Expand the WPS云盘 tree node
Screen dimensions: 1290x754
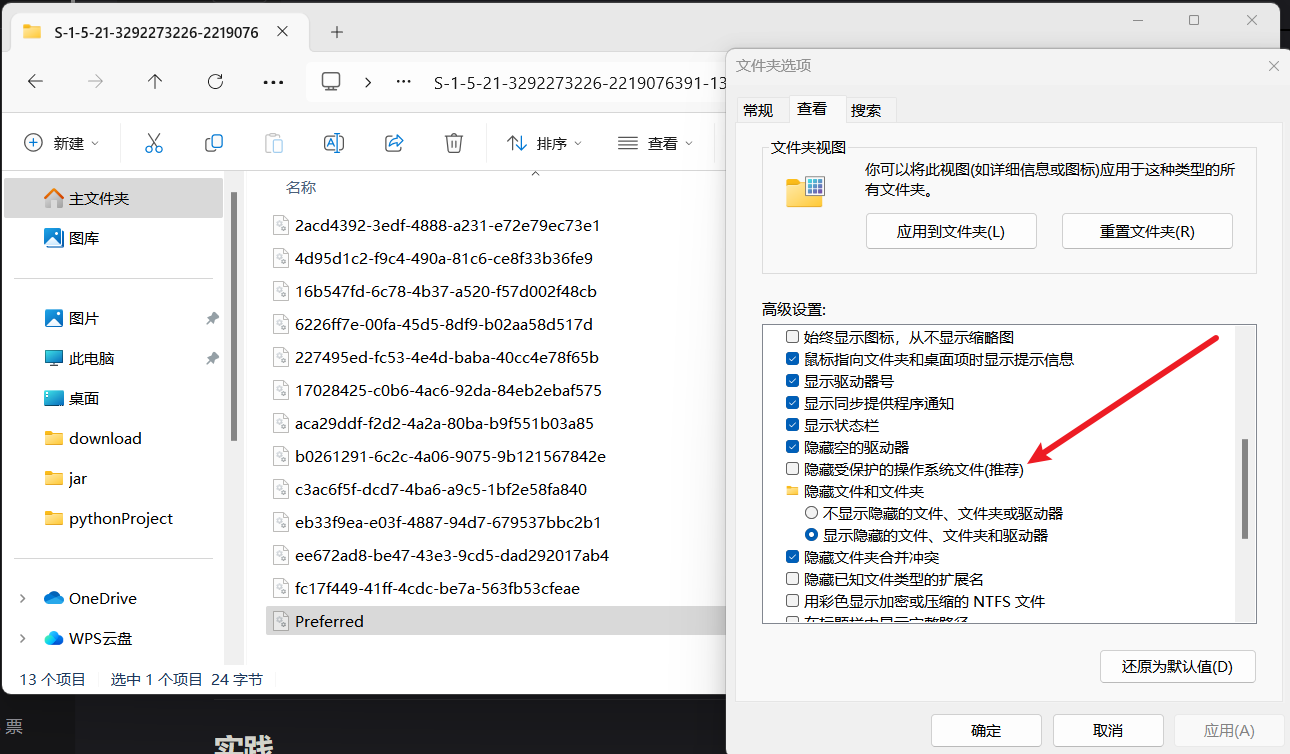tap(23, 638)
